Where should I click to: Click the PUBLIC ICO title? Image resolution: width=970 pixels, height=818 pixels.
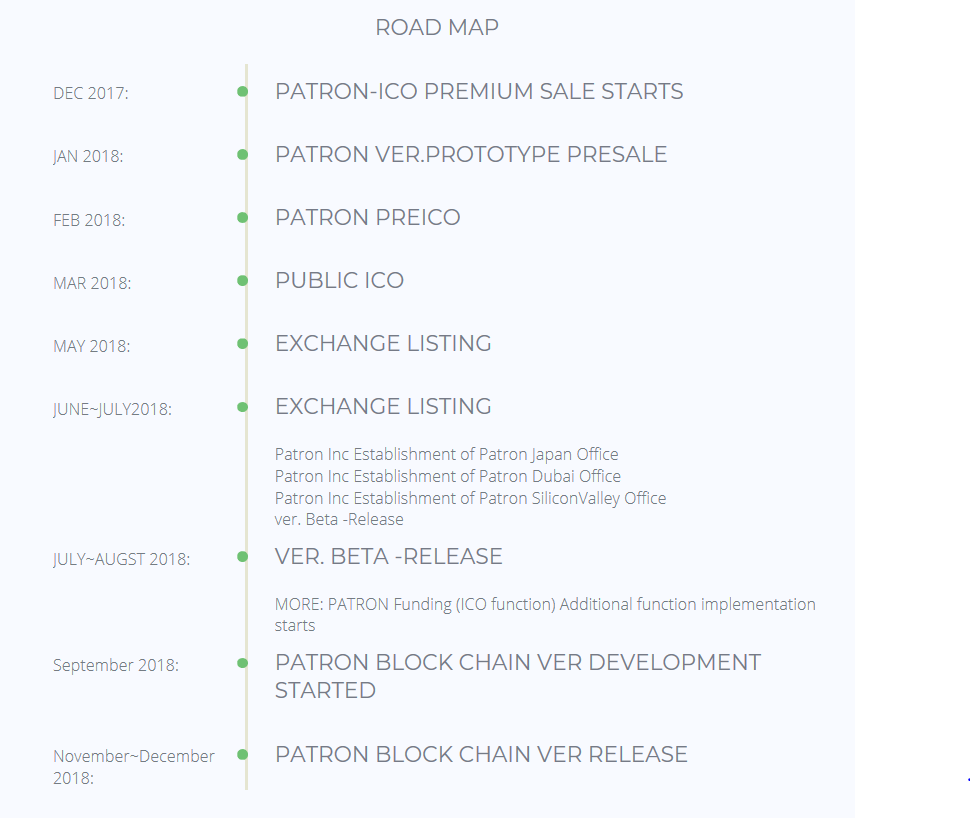tap(339, 281)
